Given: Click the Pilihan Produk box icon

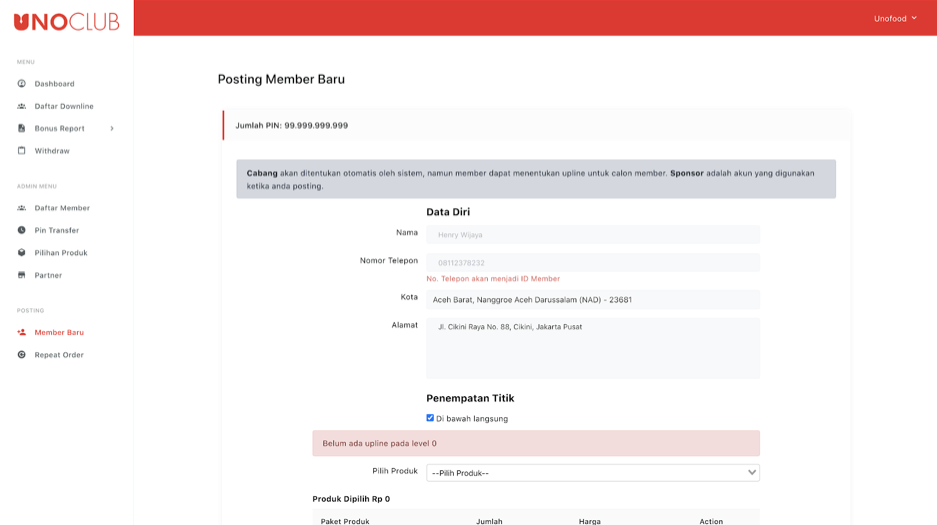Looking at the screenshot, I should [x=22, y=253].
